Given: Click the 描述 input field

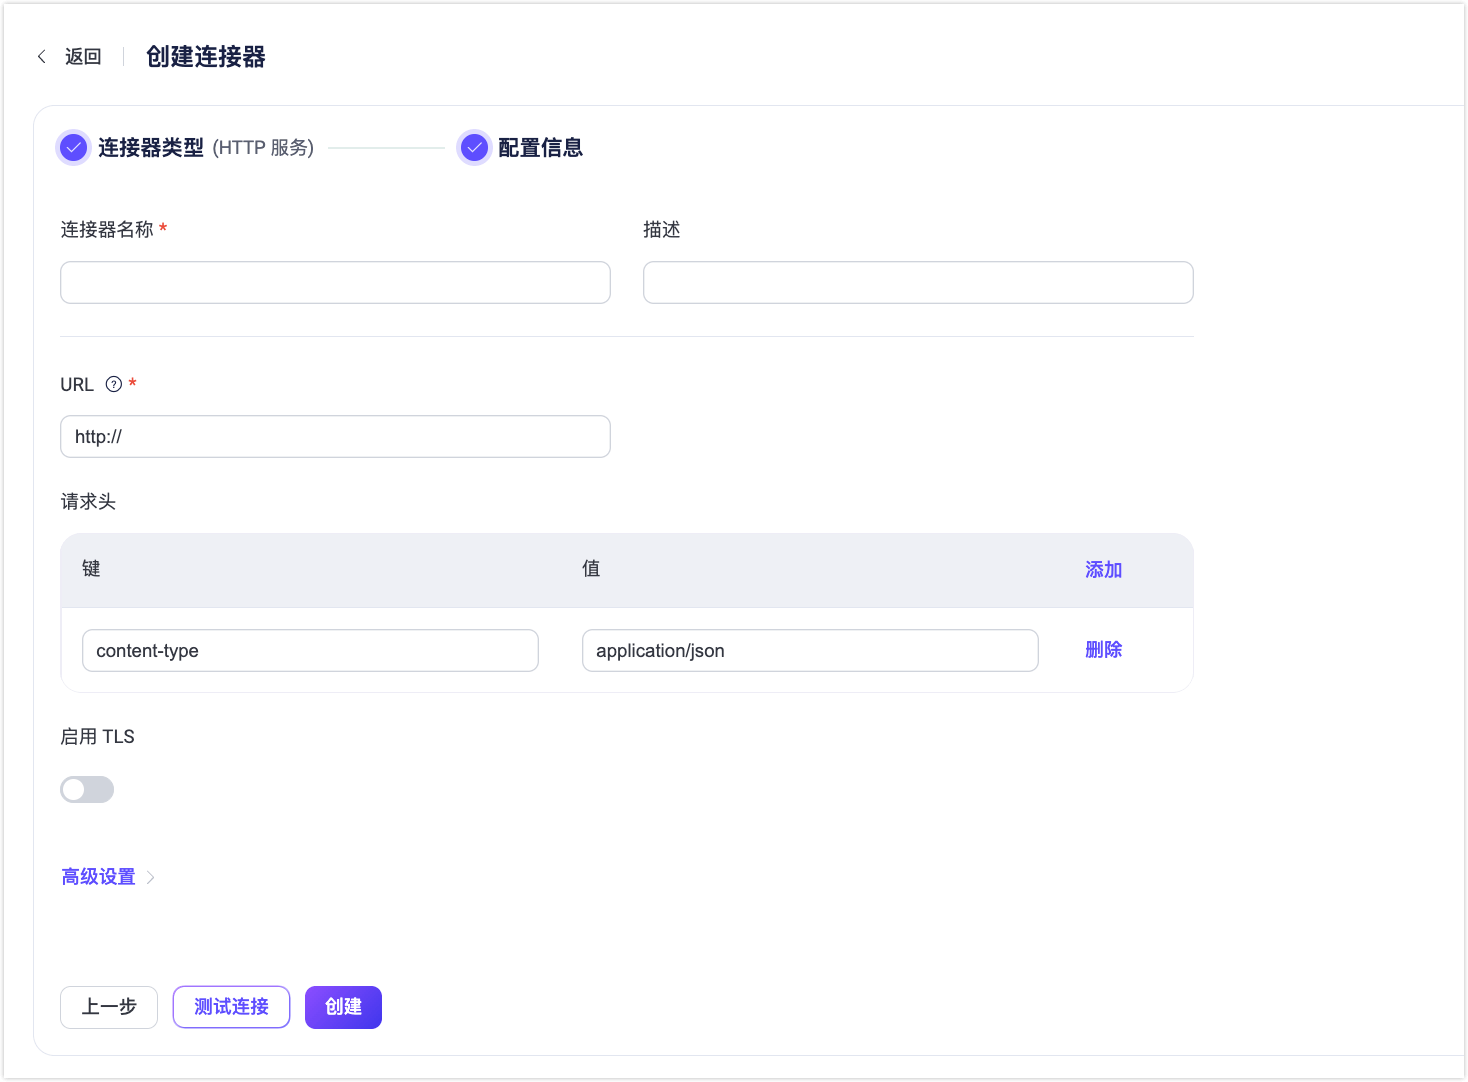Looking at the screenshot, I should click(918, 282).
